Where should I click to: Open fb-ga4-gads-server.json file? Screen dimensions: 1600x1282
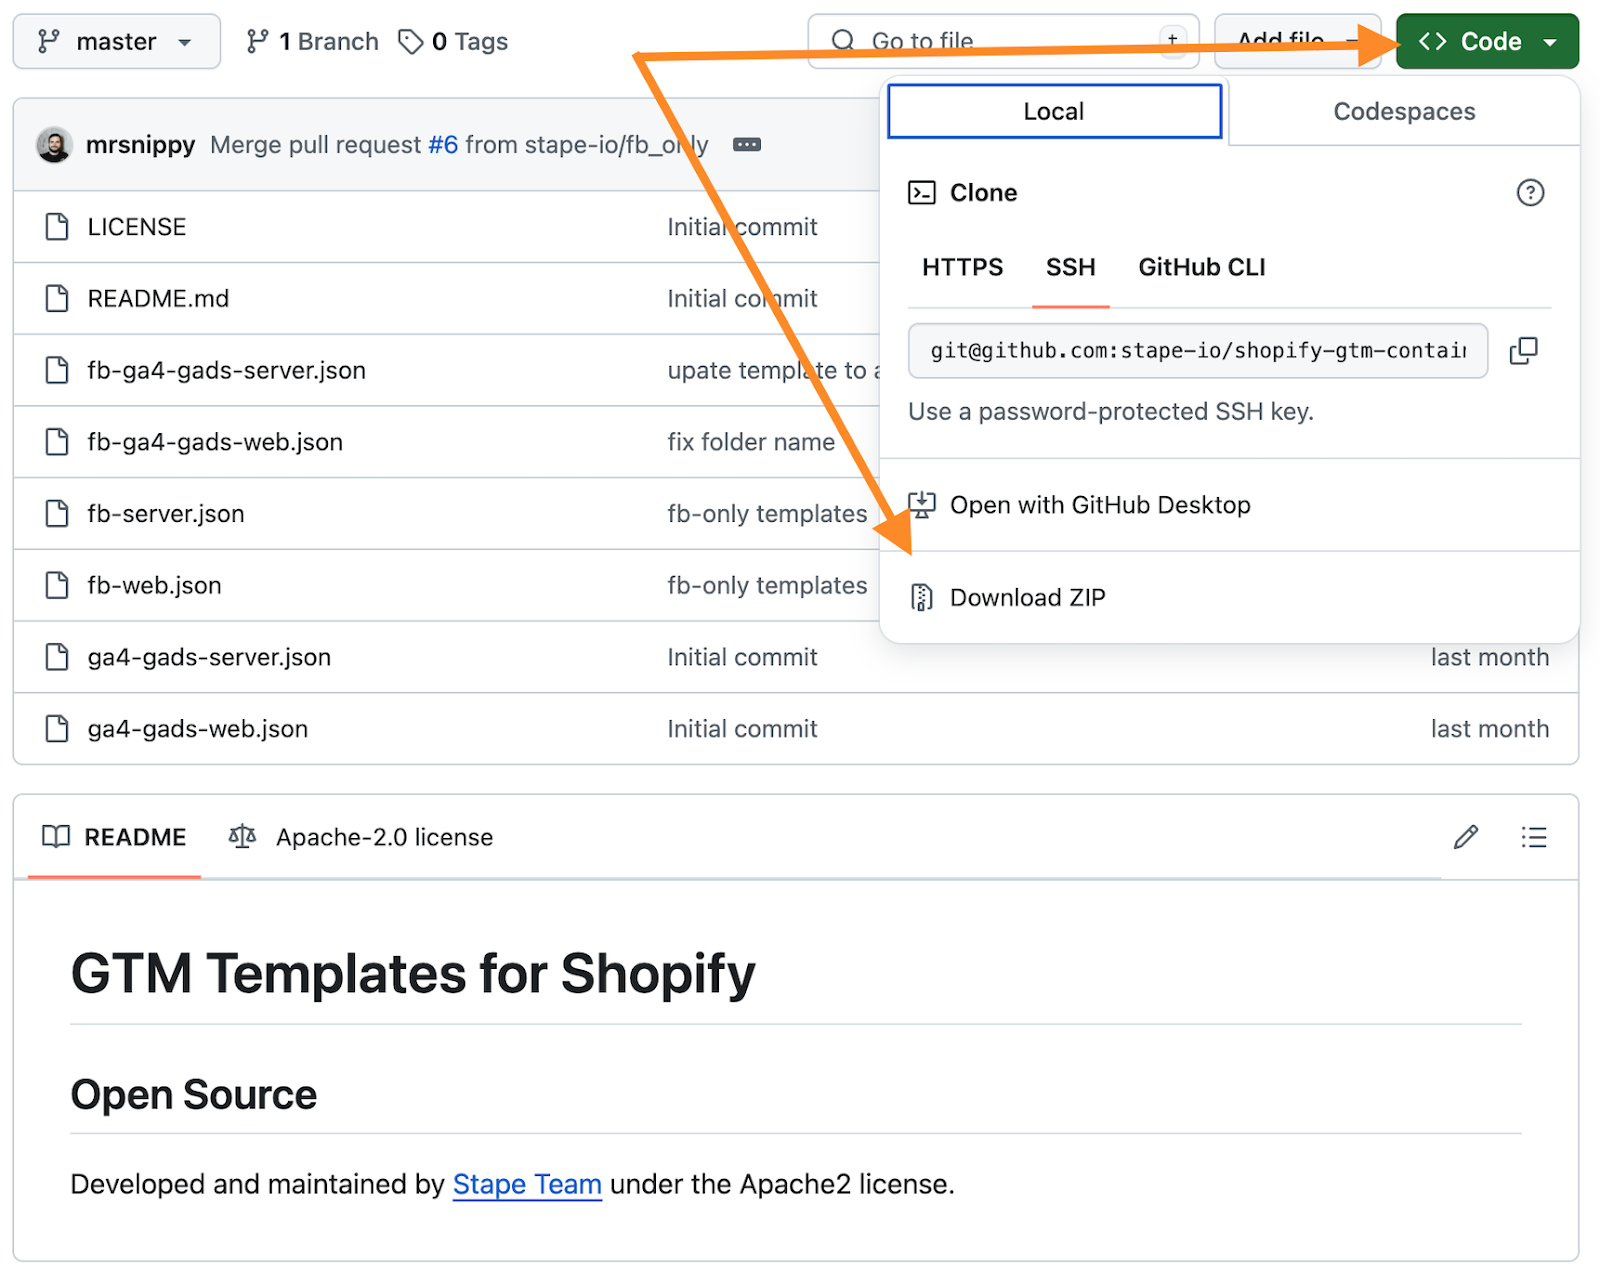click(x=226, y=370)
